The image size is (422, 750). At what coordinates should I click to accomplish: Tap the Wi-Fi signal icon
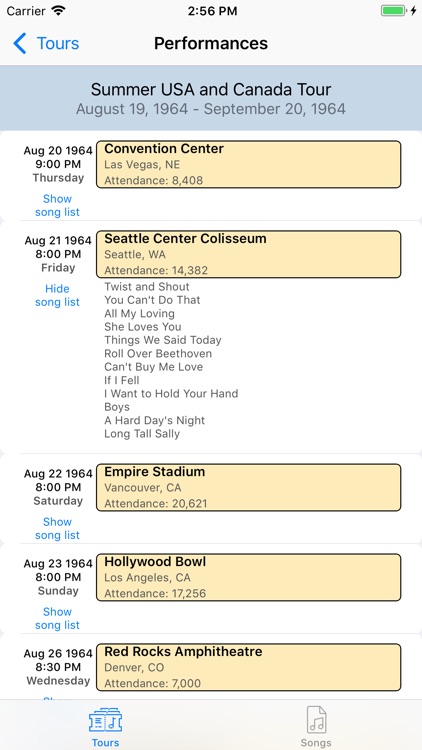point(58,11)
